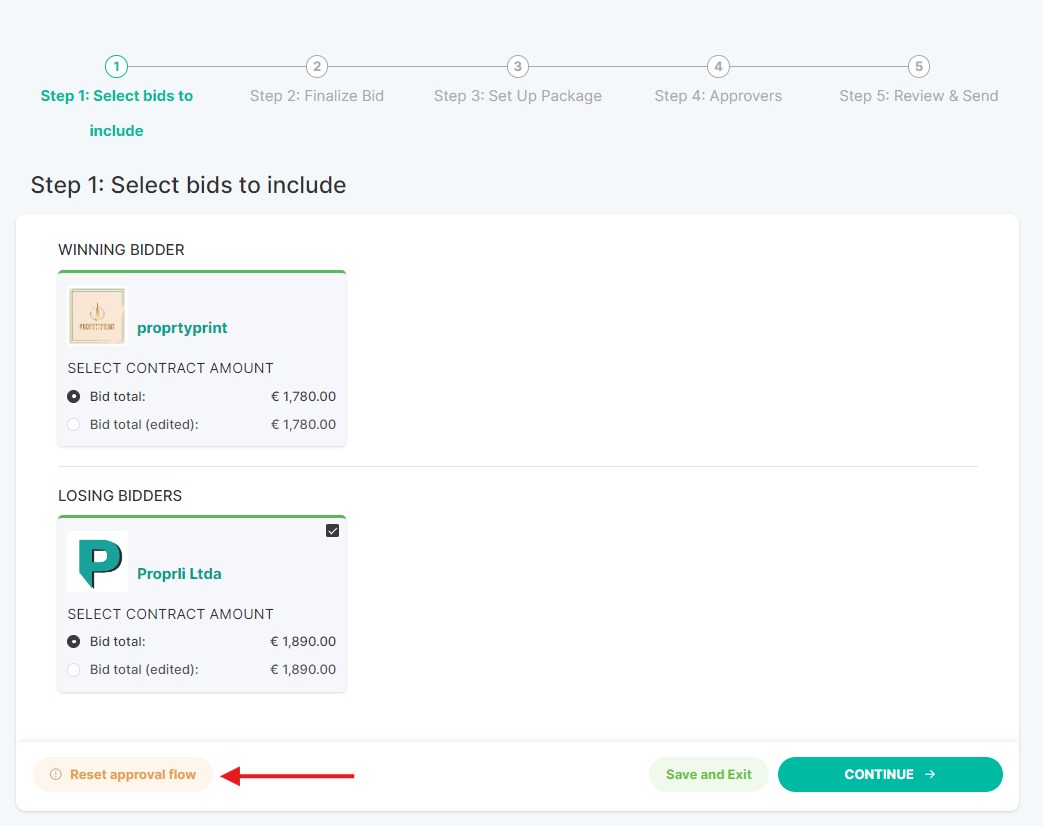The image size is (1043, 826).
Task: Choose edited bid total for Proprli Ltda
Action: pyautogui.click(x=74, y=670)
